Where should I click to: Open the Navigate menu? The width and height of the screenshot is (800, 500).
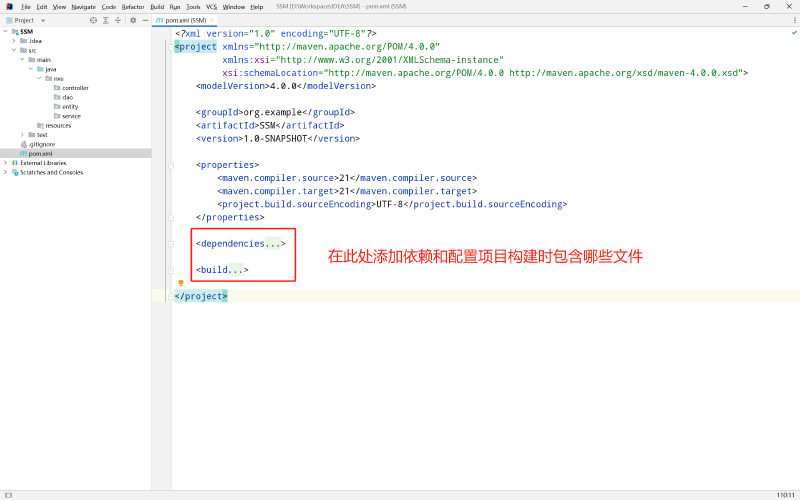point(83,7)
